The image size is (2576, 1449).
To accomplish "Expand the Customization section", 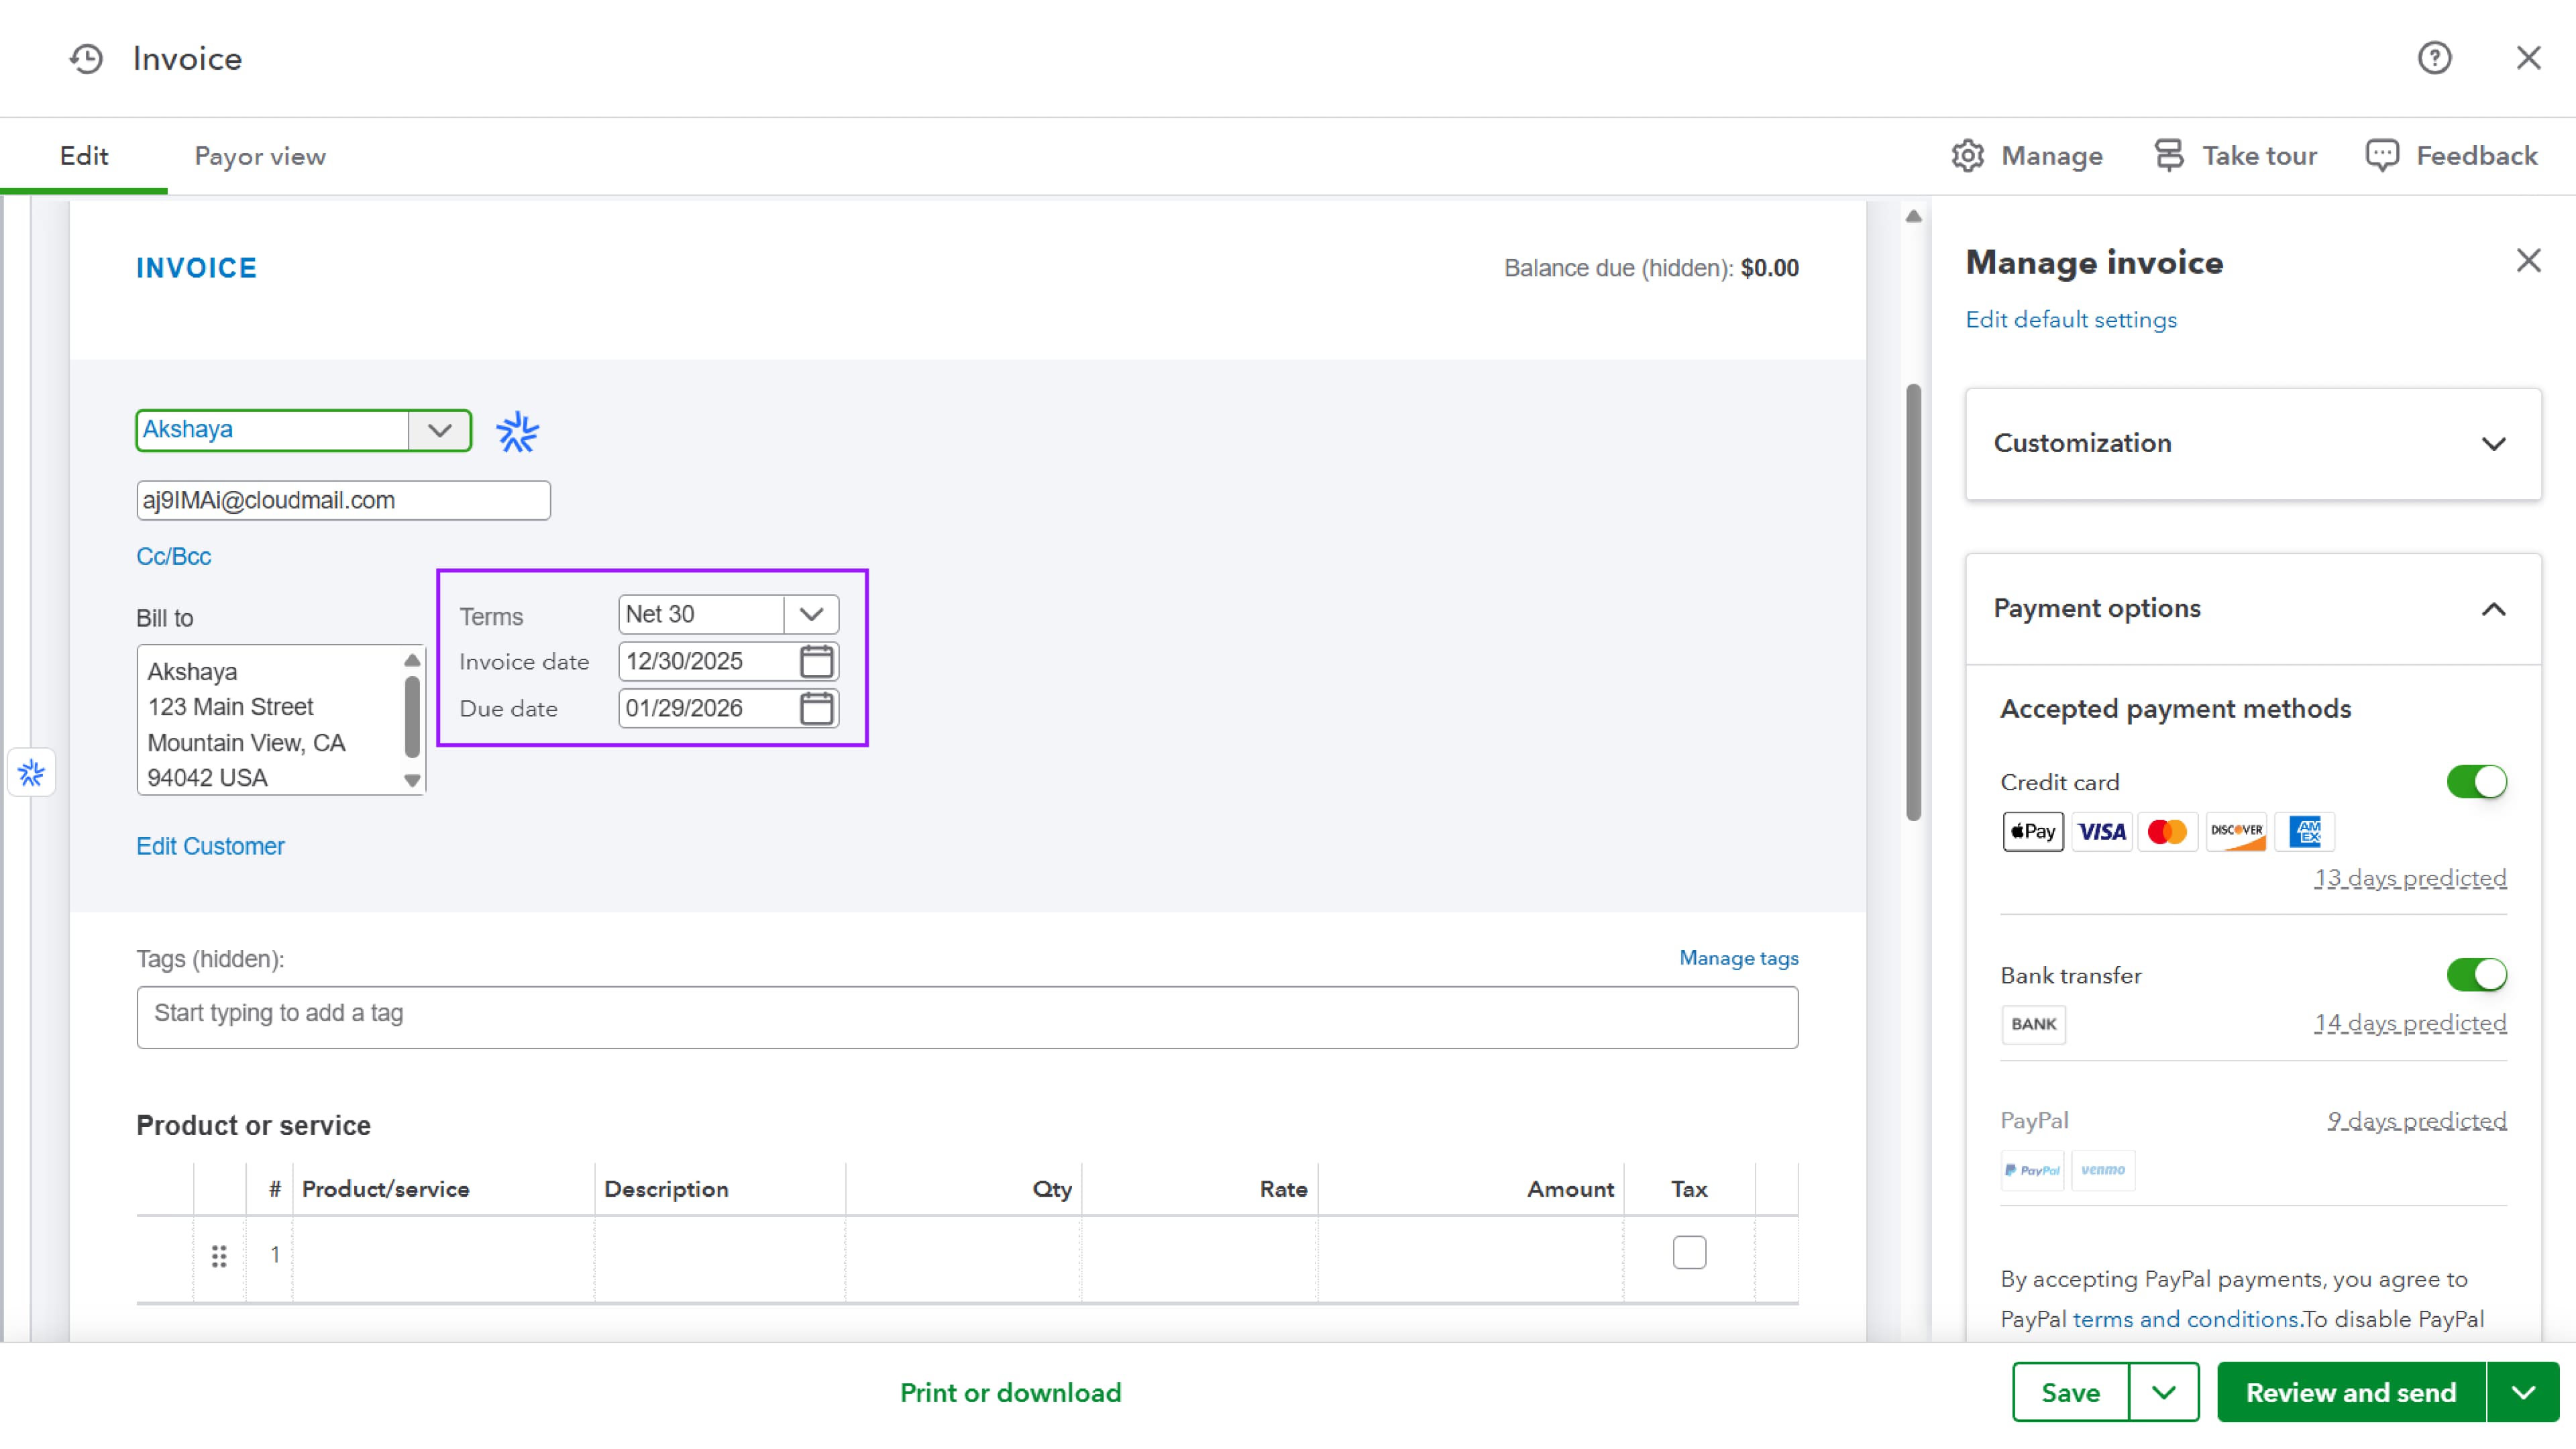I will coord(2493,443).
